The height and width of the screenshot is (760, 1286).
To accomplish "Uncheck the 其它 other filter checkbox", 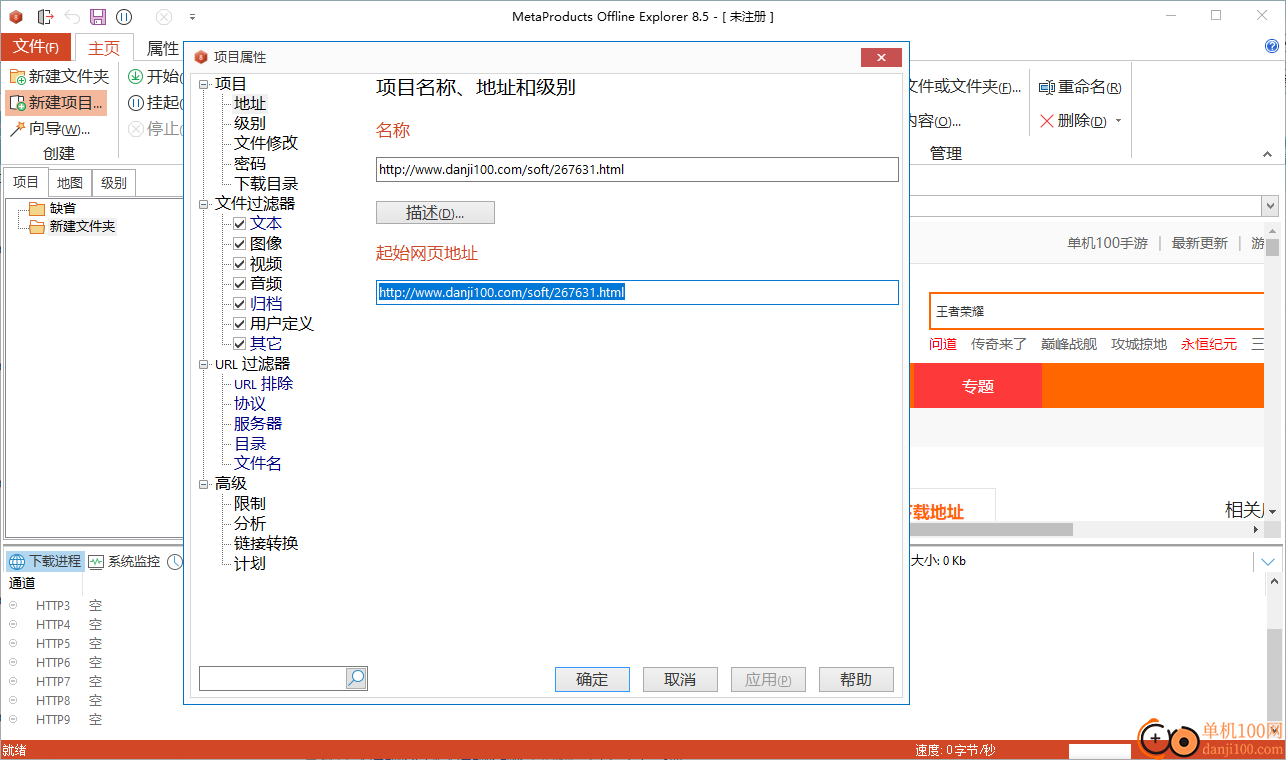I will coord(240,344).
